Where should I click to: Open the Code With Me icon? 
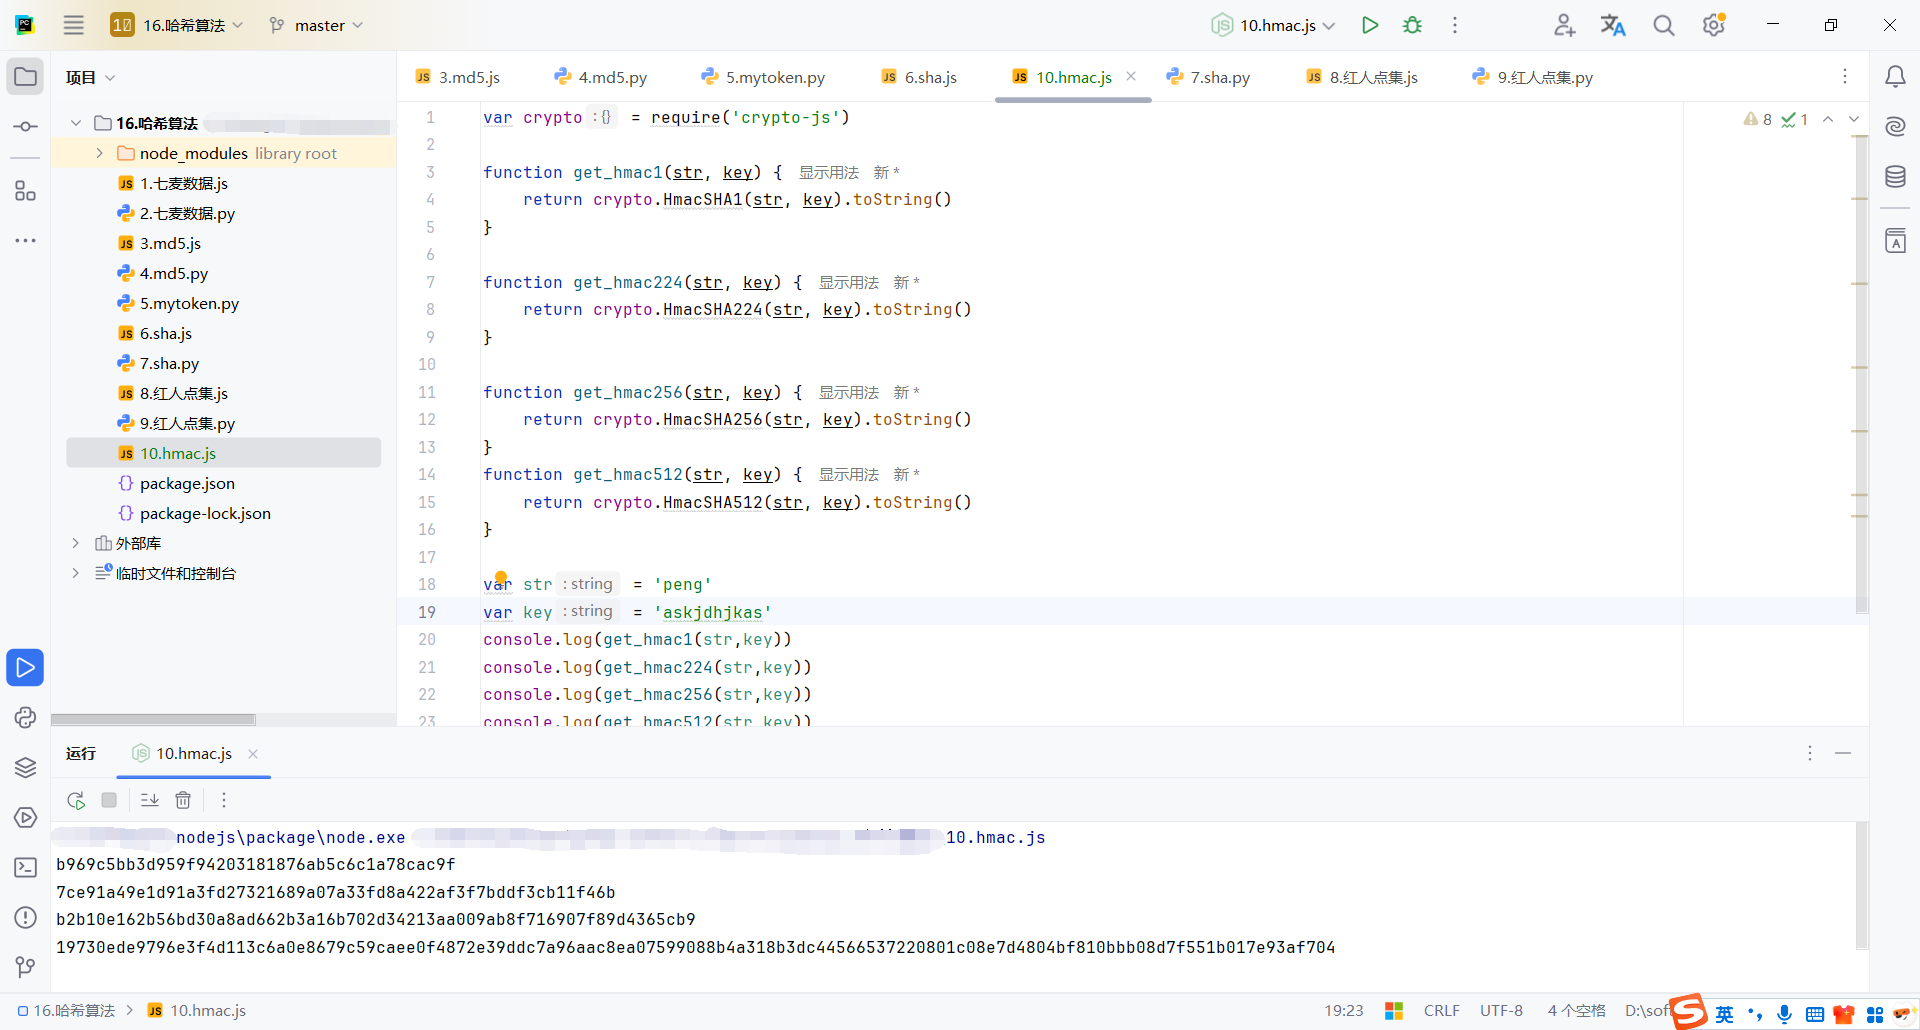coord(1565,25)
